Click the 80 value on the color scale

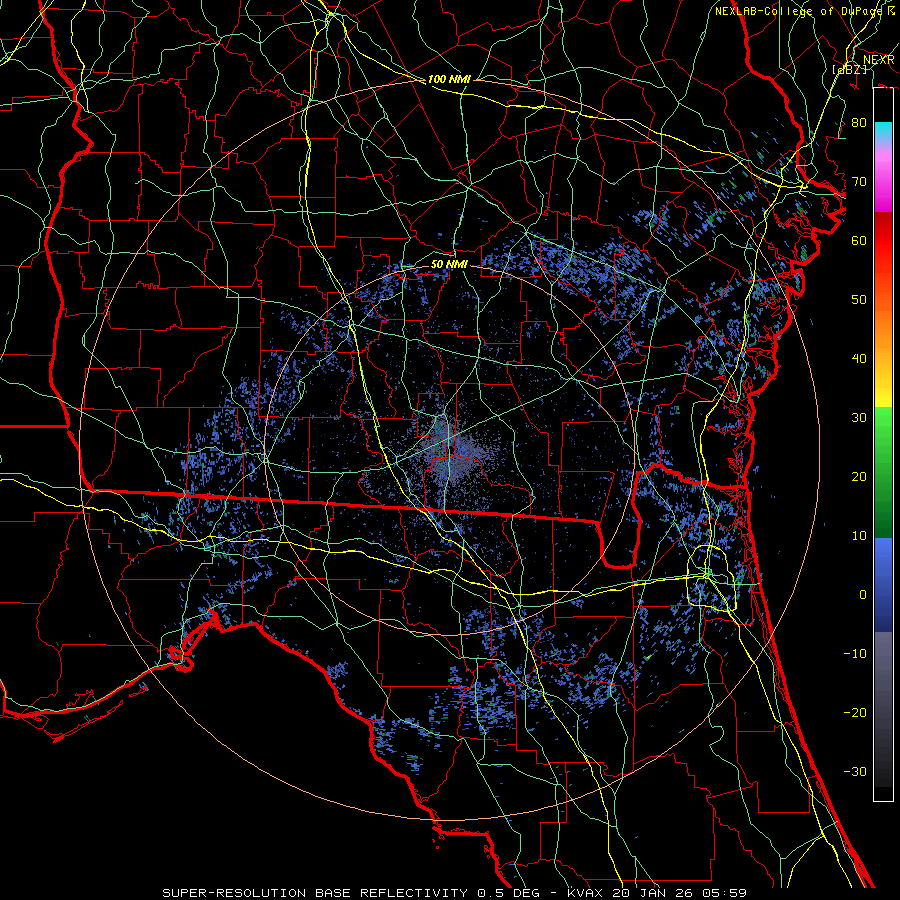[859, 123]
